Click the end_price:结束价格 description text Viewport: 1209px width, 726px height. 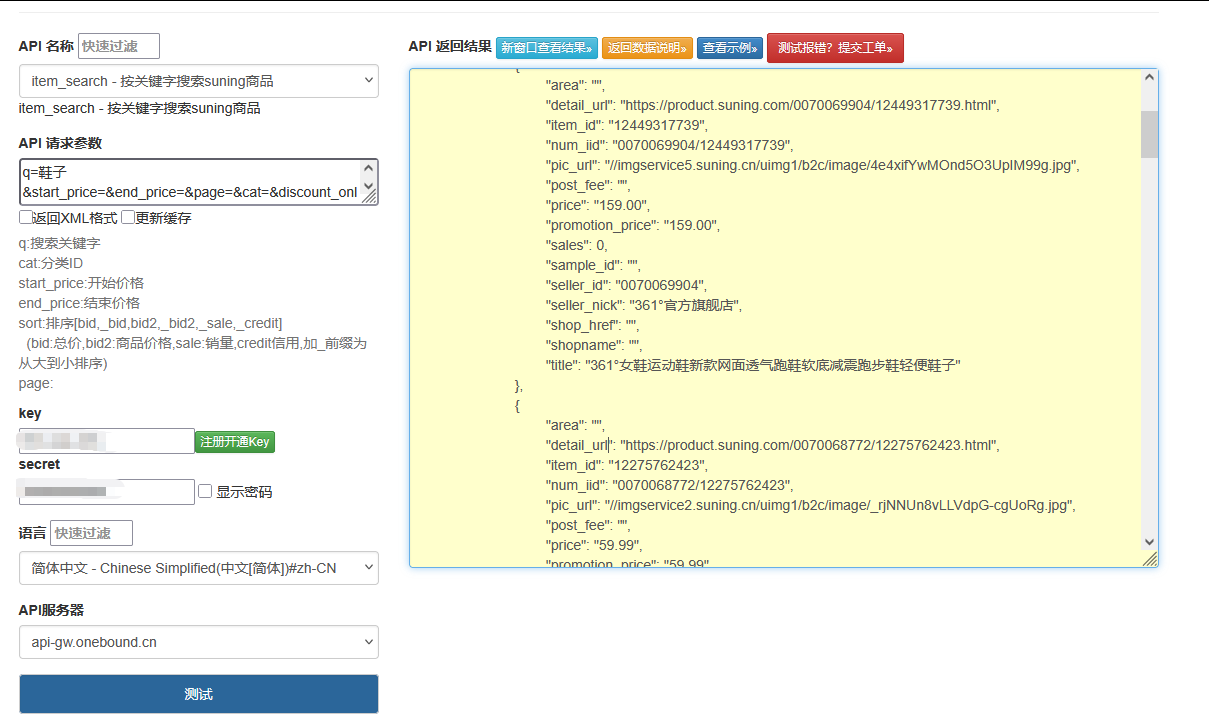point(79,303)
